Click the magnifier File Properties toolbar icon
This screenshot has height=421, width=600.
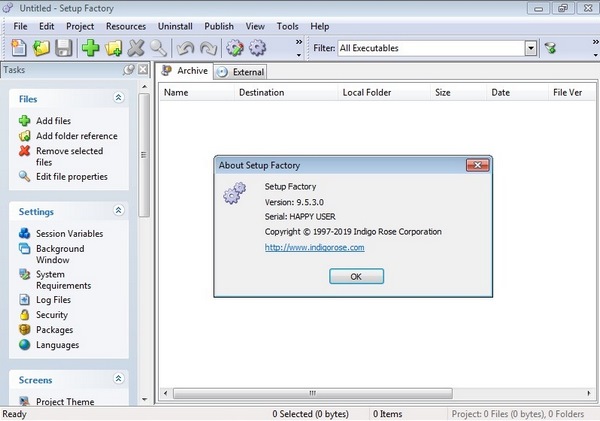pos(158,48)
